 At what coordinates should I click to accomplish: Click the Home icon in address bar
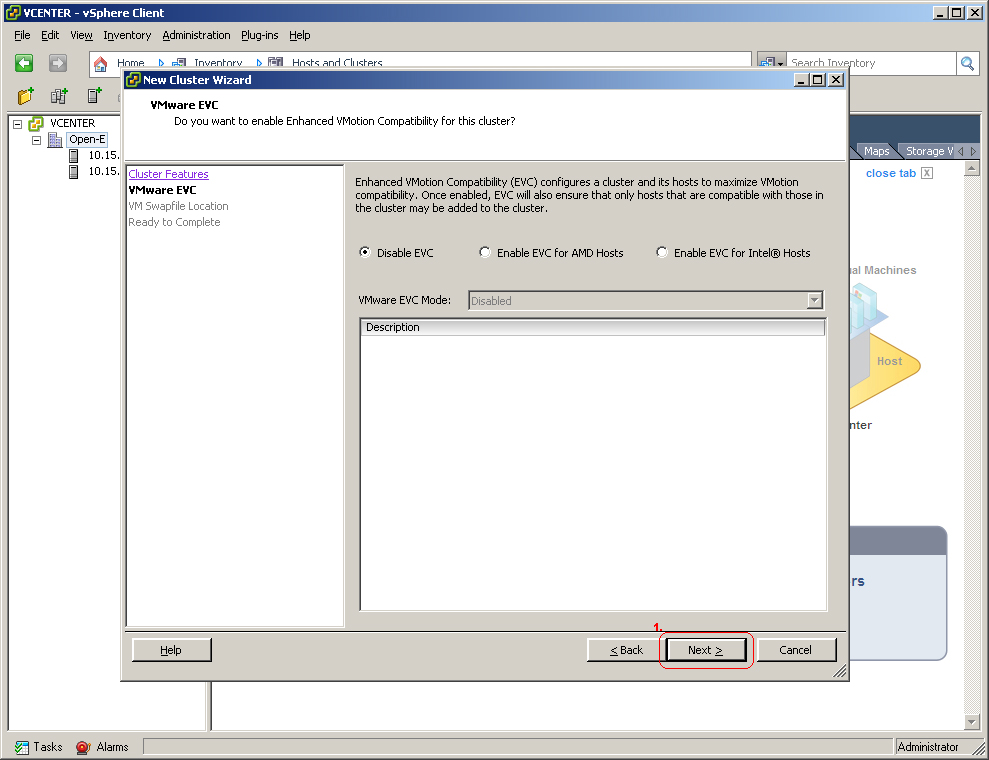point(100,63)
